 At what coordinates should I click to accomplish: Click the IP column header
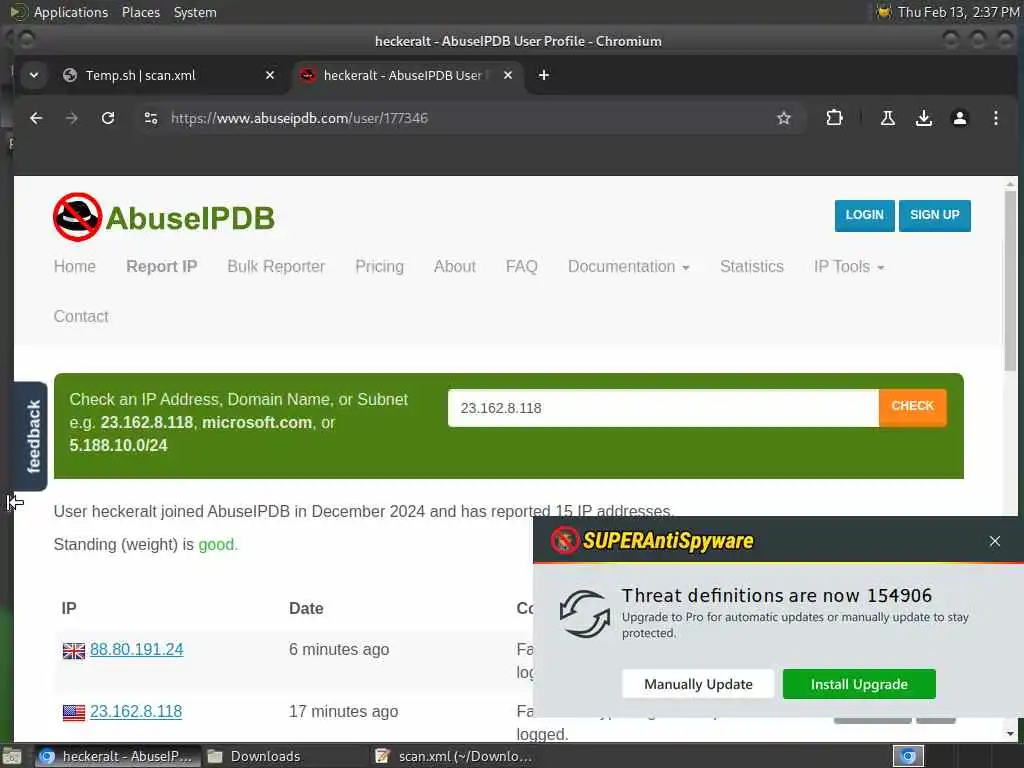point(69,609)
